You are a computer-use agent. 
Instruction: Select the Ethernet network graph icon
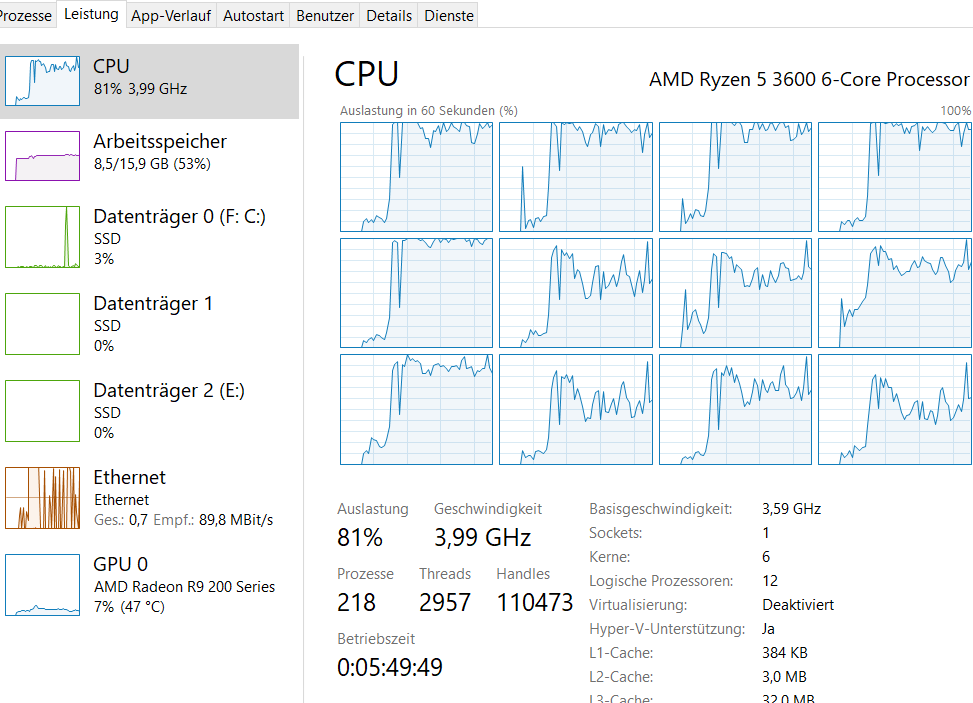click(x=42, y=498)
